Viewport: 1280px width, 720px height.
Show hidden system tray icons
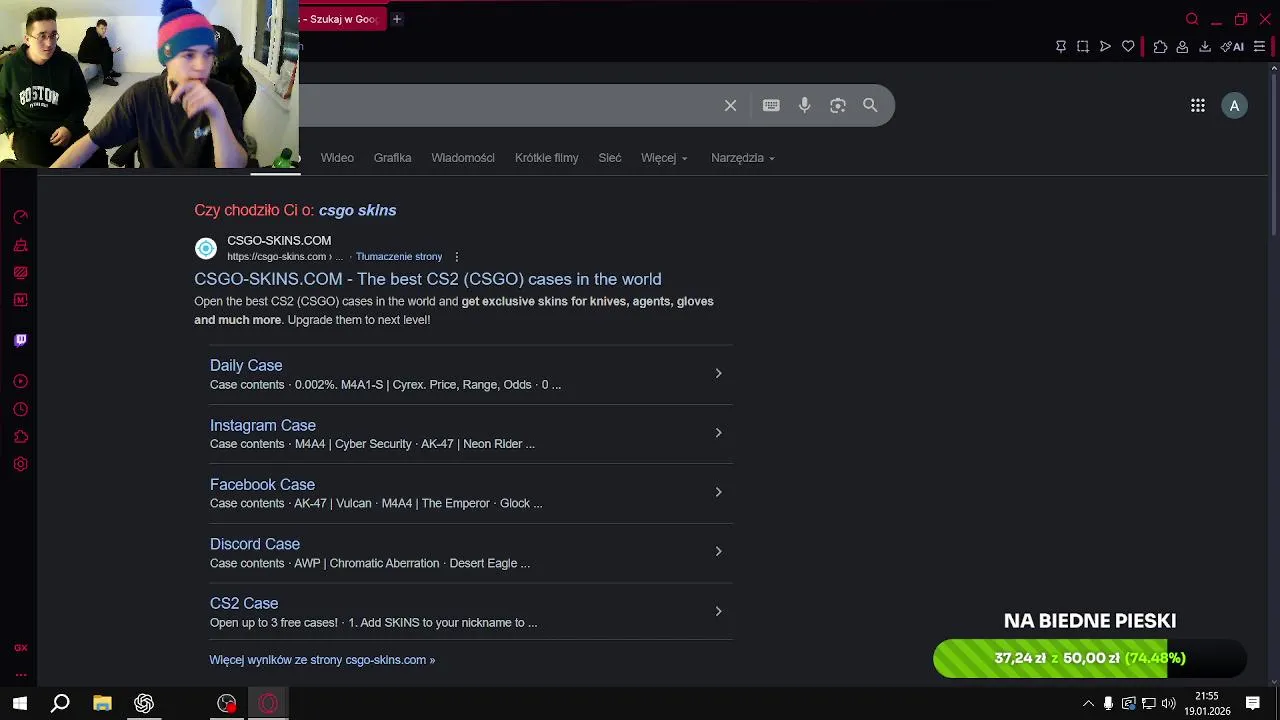[1088, 704]
